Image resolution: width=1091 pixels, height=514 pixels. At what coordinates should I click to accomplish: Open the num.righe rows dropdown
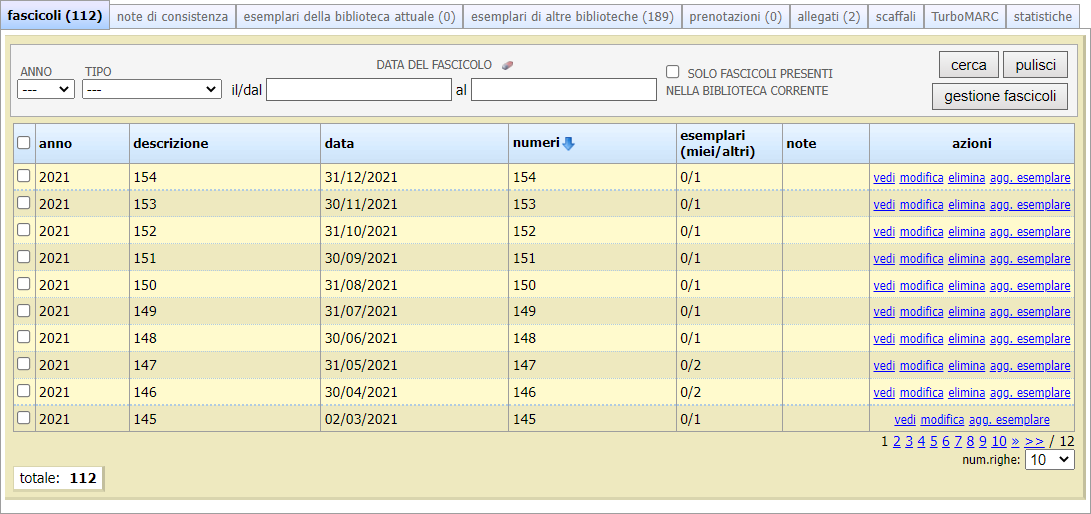point(1050,460)
